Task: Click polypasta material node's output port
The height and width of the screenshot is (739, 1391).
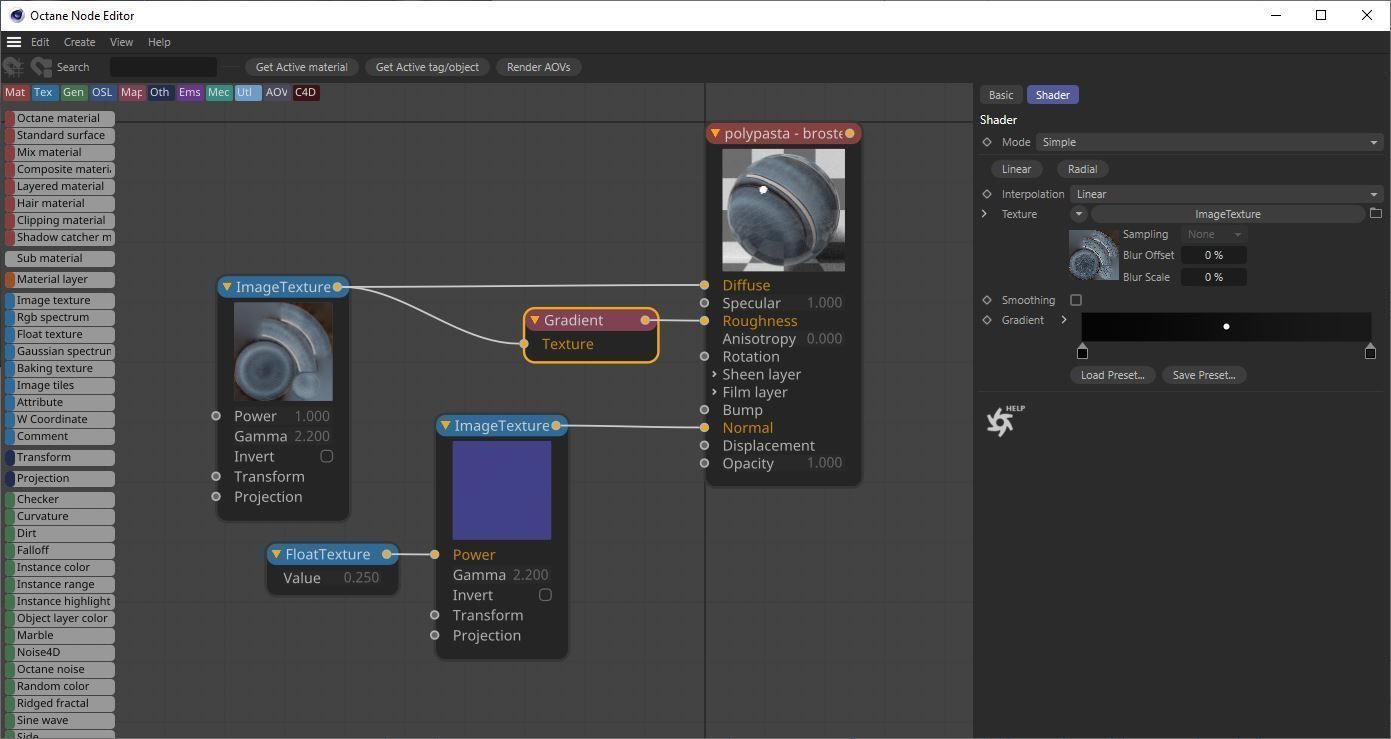Action: pyautogui.click(x=850, y=133)
